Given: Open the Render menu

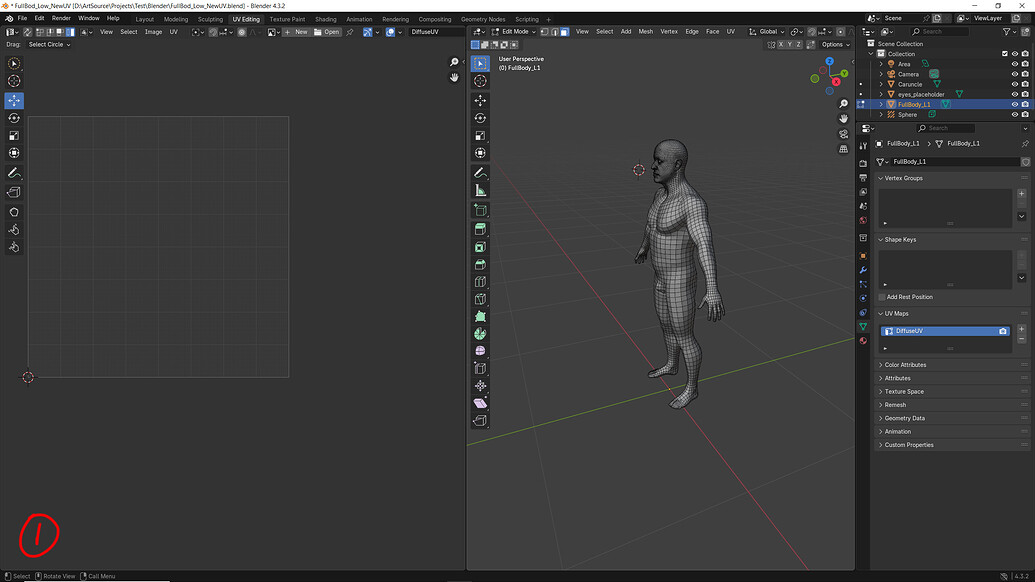Looking at the screenshot, I should point(61,18).
